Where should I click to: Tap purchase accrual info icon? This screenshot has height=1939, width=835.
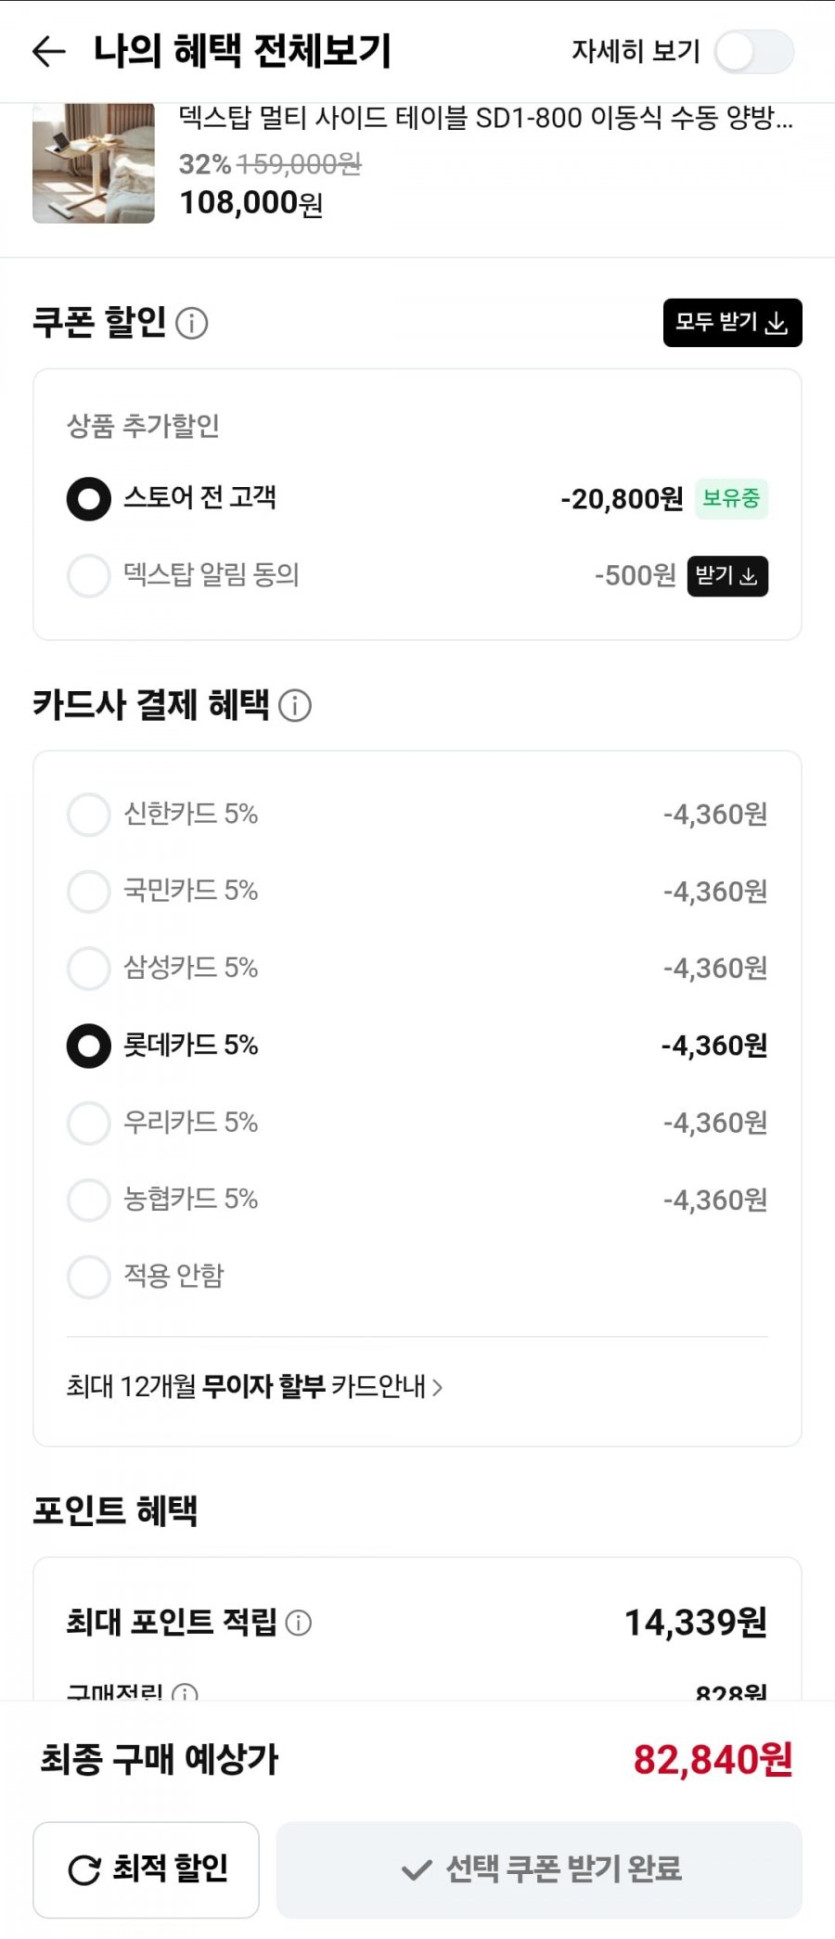pos(185,1692)
